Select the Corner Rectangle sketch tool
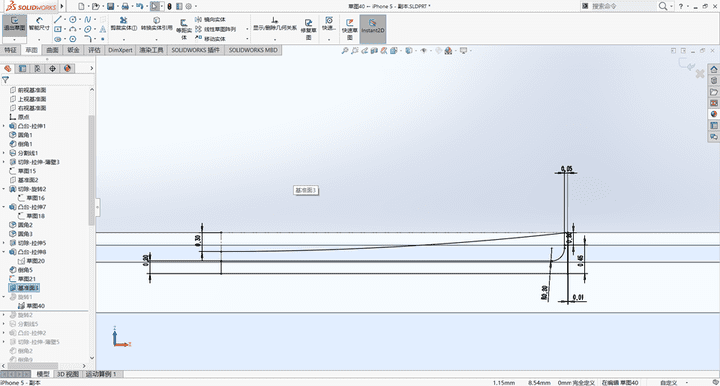 pos(57,29)
